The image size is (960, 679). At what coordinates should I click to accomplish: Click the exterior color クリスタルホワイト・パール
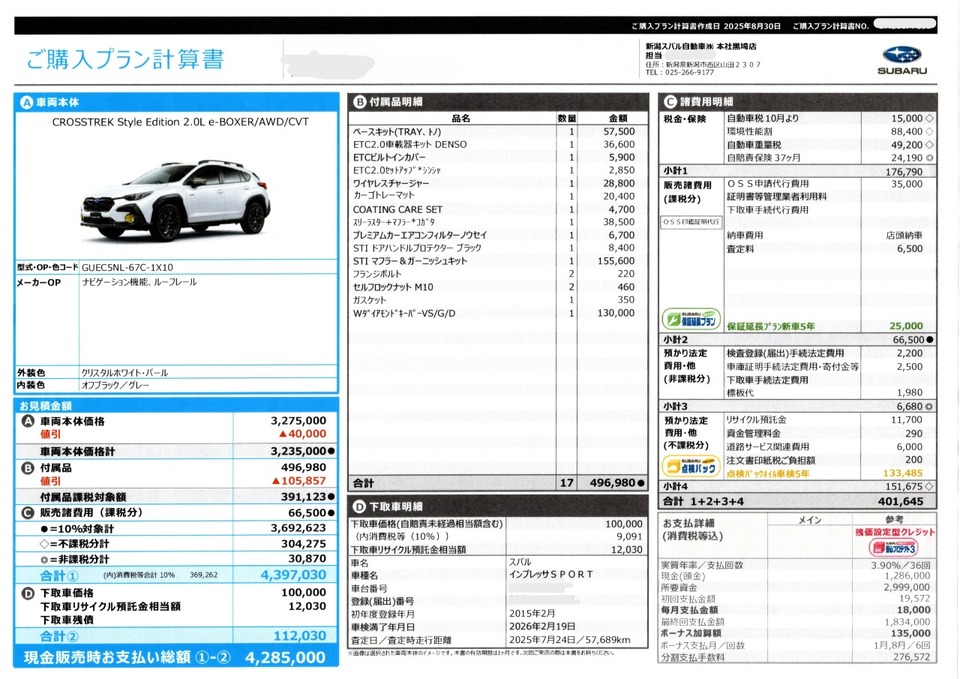click(x=124, y=372)
